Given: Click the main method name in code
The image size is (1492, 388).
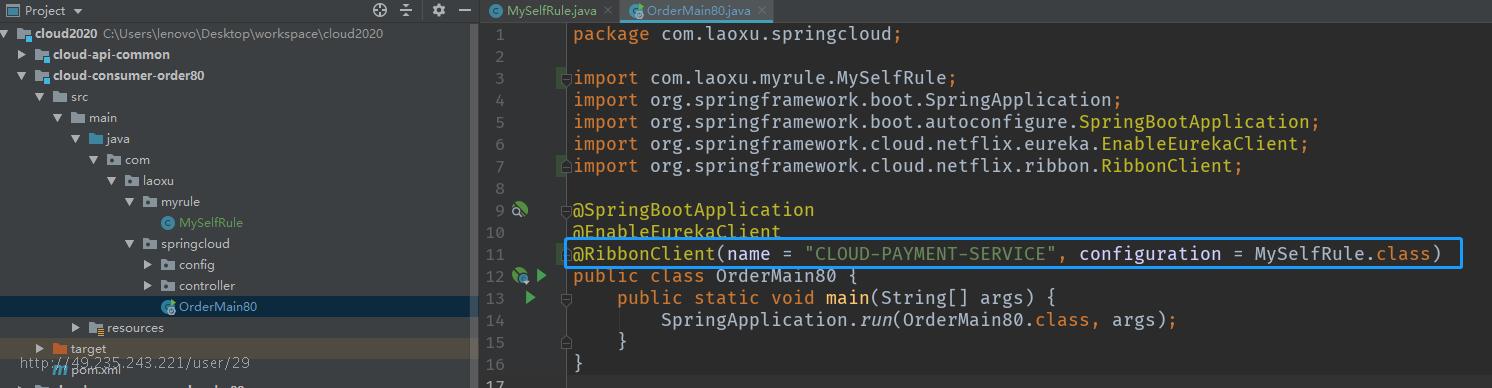Looking at the screenshot, I should coord(847,298).
